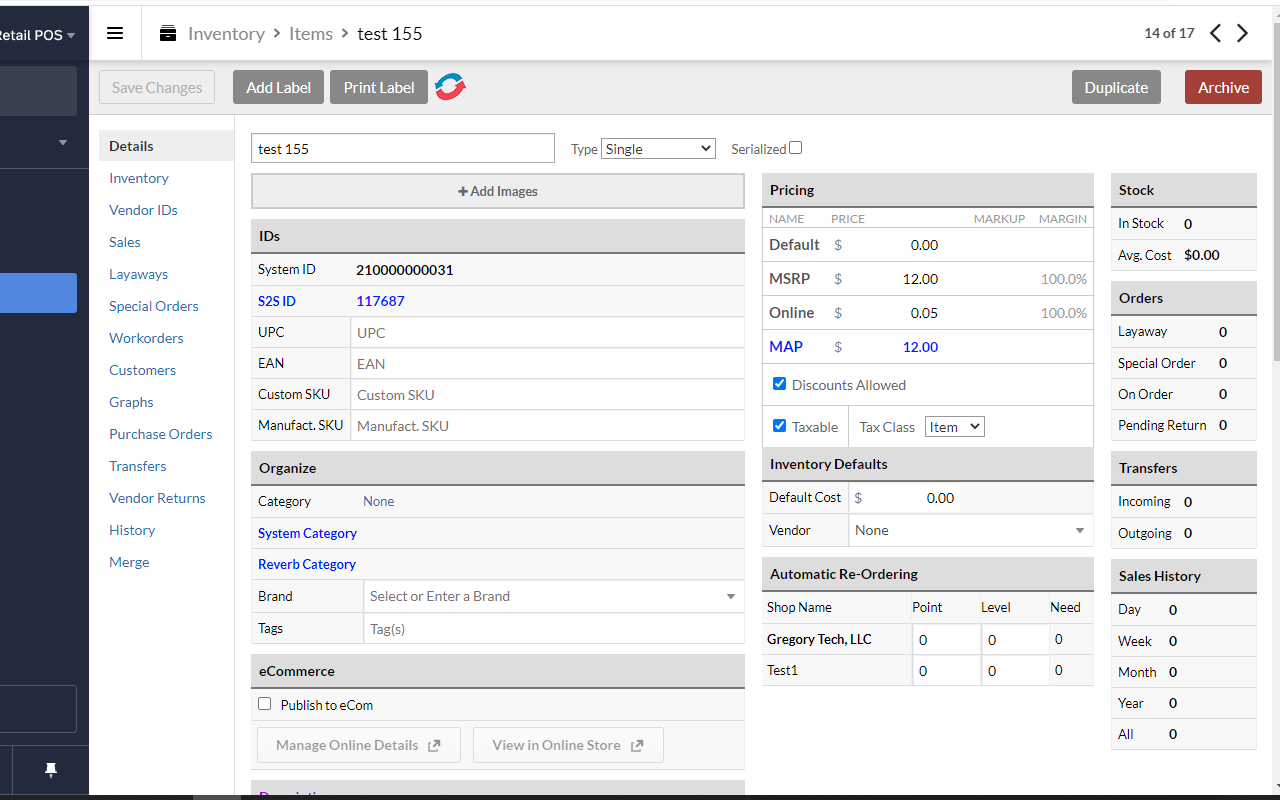Click the sync icon next to Print Label
1280x800 pixels.
pos(449,87)
